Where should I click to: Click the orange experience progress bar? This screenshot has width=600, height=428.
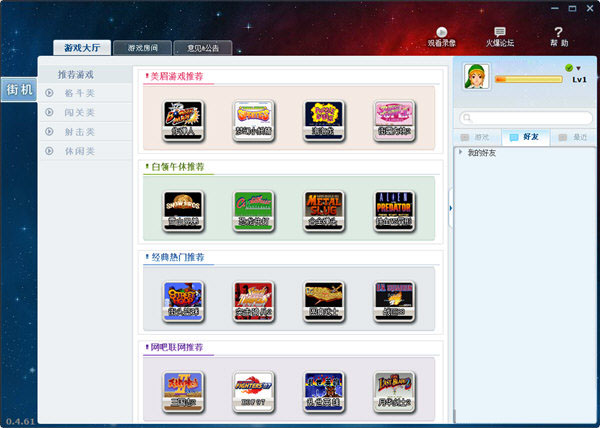528,79
